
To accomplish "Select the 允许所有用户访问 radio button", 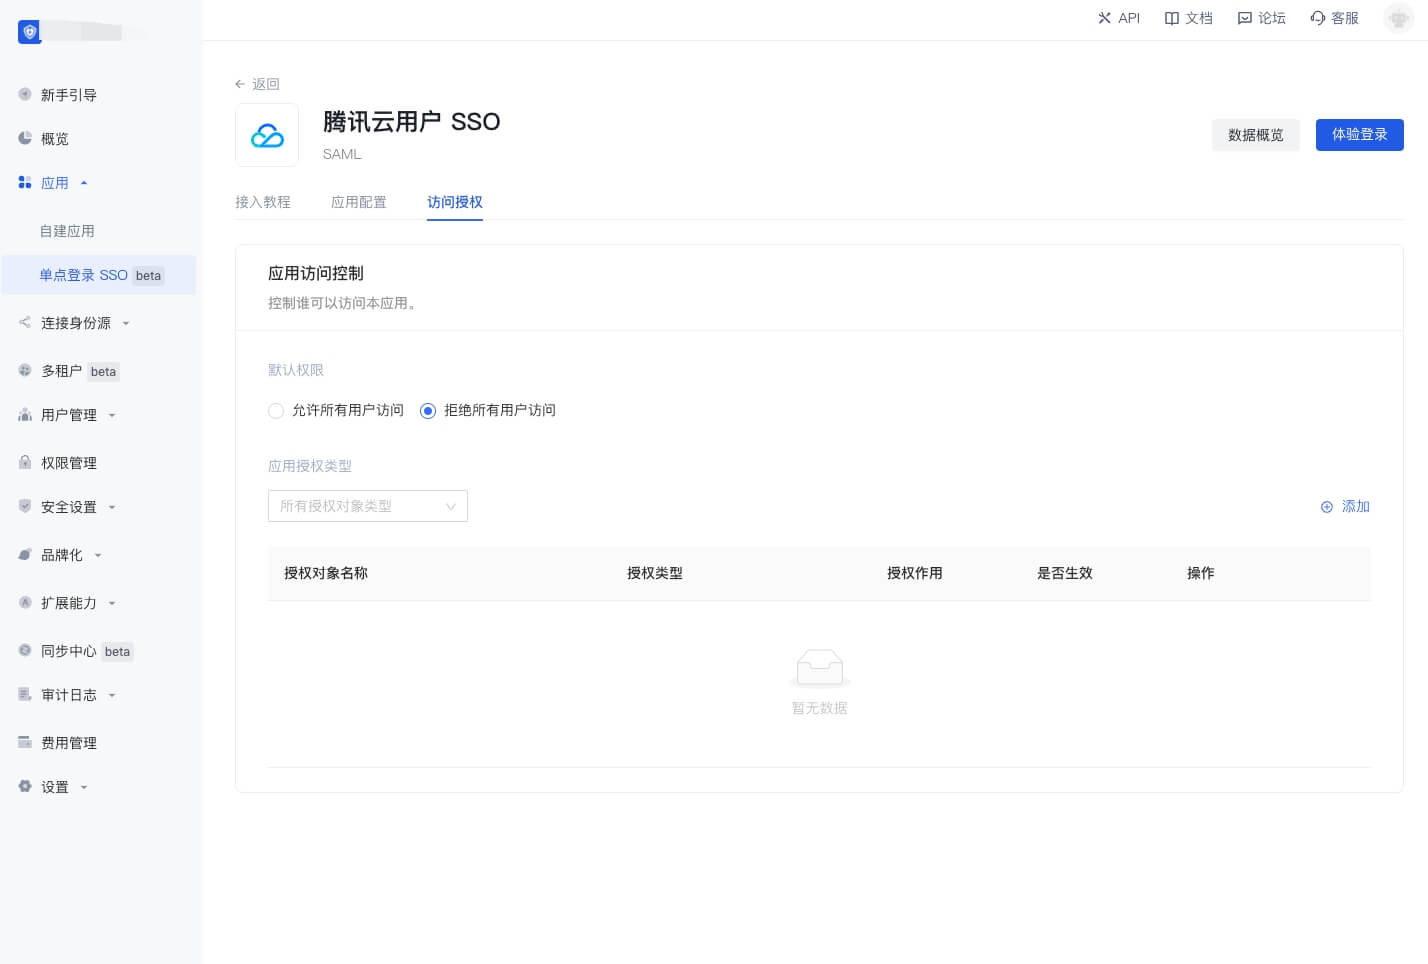I will click(x=276, y=411).
